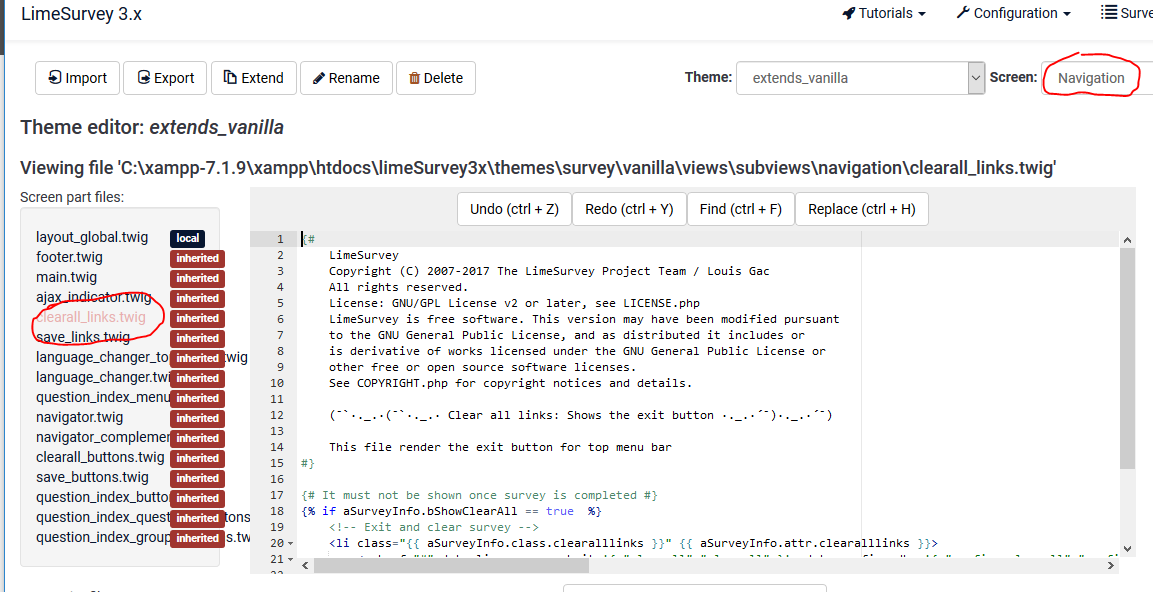Open question_index_butto file entry
The image size is (1153, 592).
point(103,497)
